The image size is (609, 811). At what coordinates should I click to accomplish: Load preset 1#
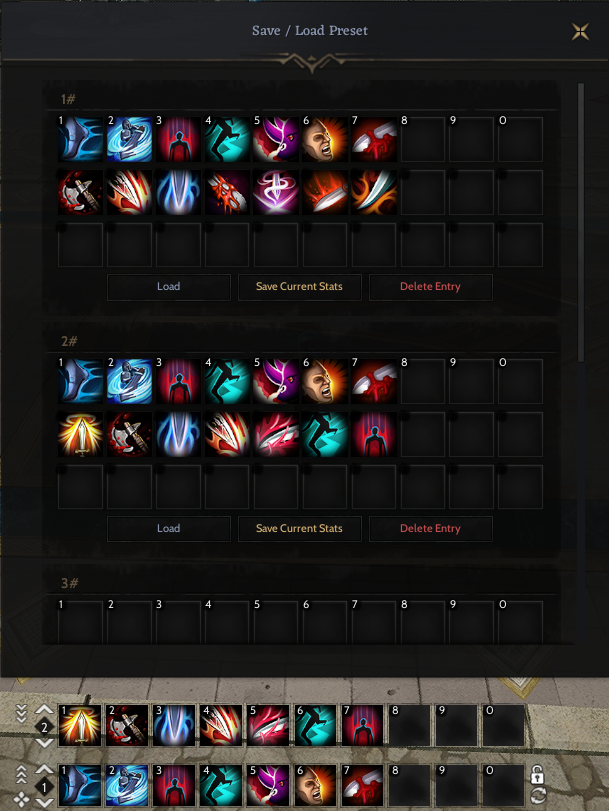pos(169,287)
